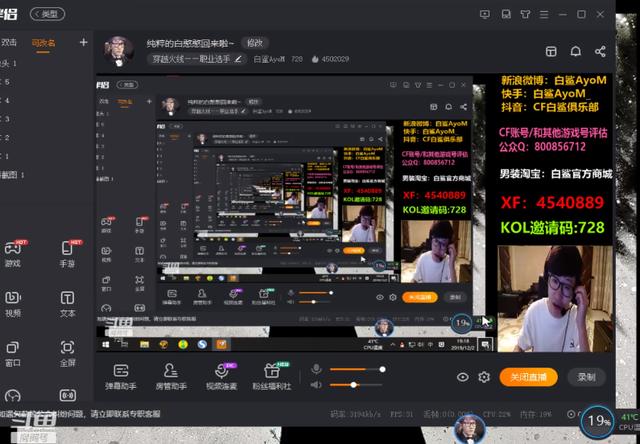
Task: Add a 视频 video source in main sidebar
Action: pos(13,304)
